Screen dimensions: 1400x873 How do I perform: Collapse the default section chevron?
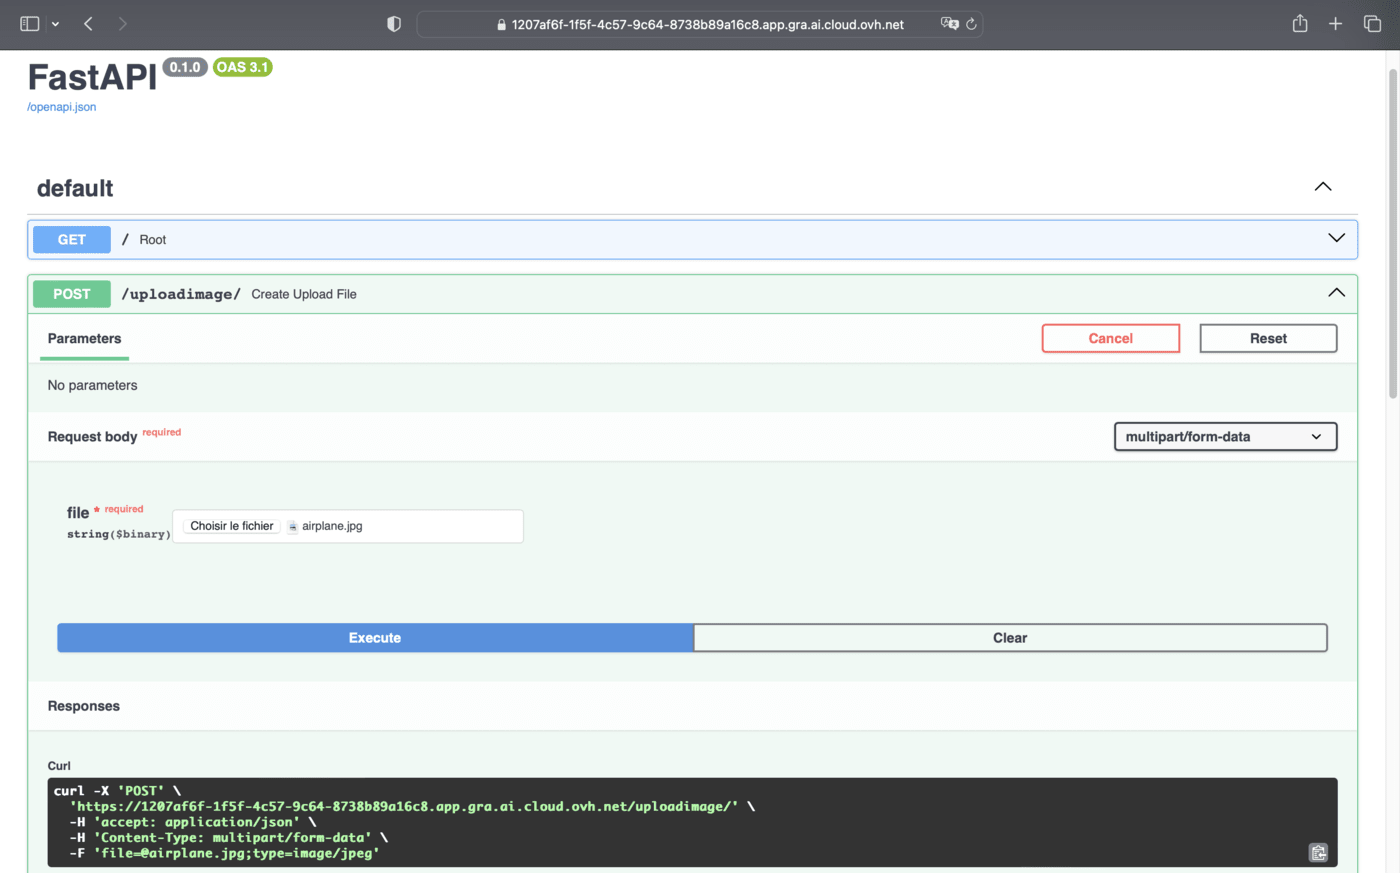click(1322, 187)
